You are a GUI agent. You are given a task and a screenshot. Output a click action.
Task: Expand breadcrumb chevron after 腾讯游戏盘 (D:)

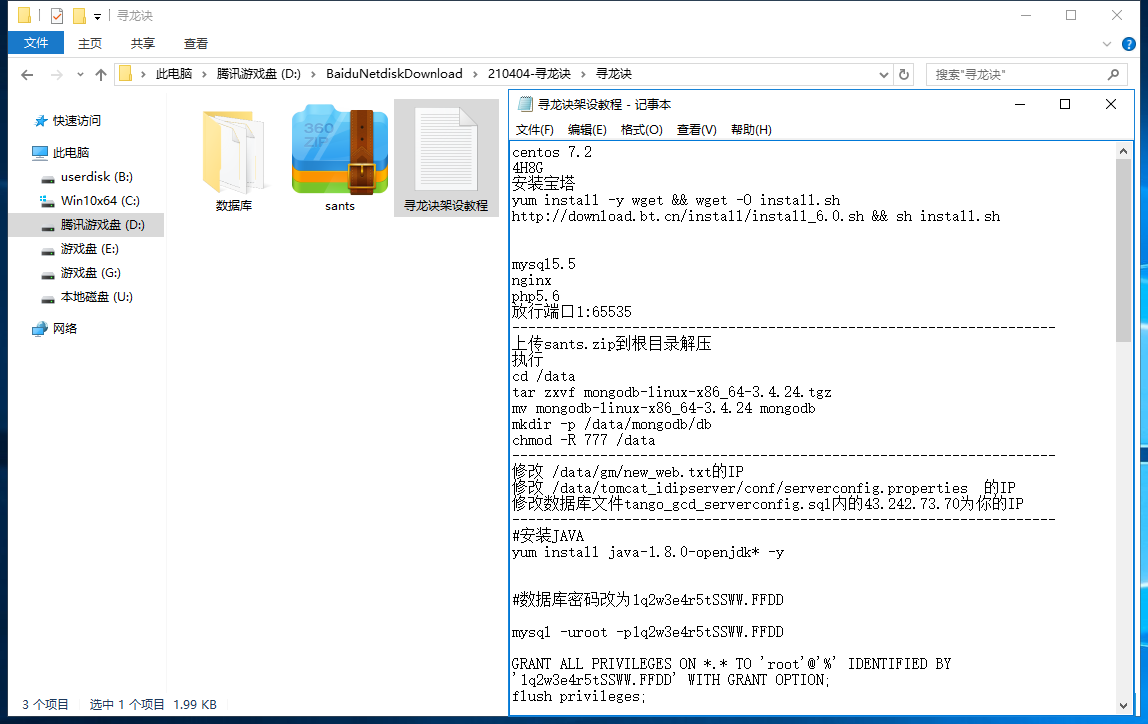point(313,74)
